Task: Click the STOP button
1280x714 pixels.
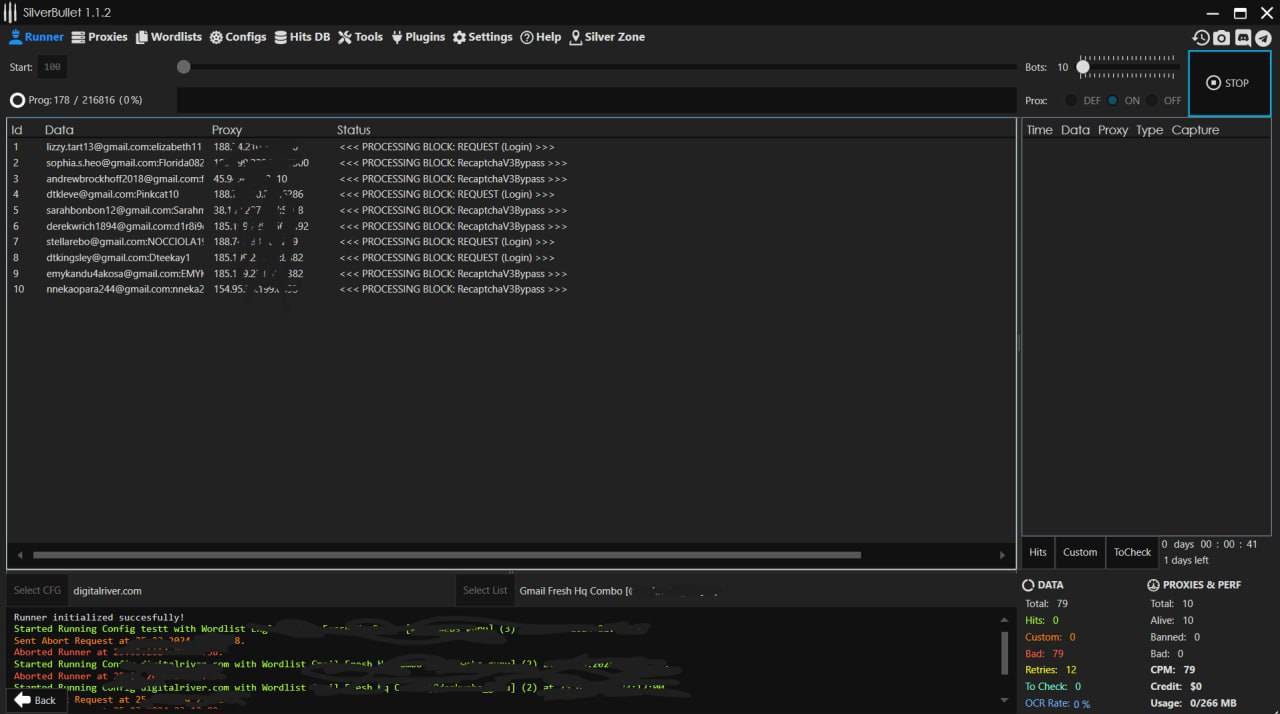Action: click(1229, 83)
